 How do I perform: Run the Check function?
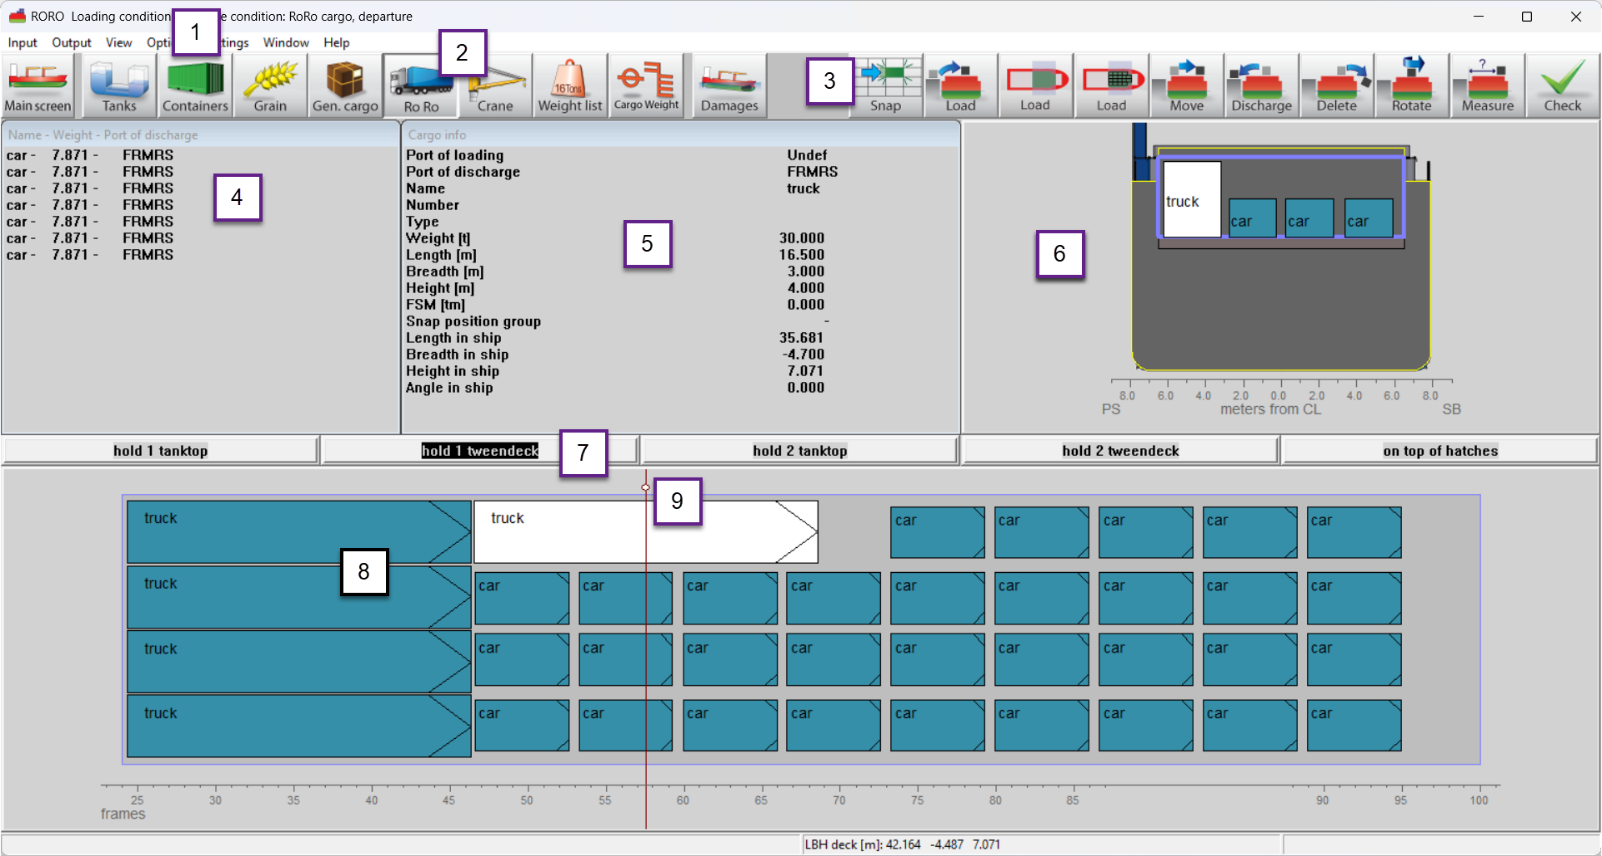tap(1562, 86)
